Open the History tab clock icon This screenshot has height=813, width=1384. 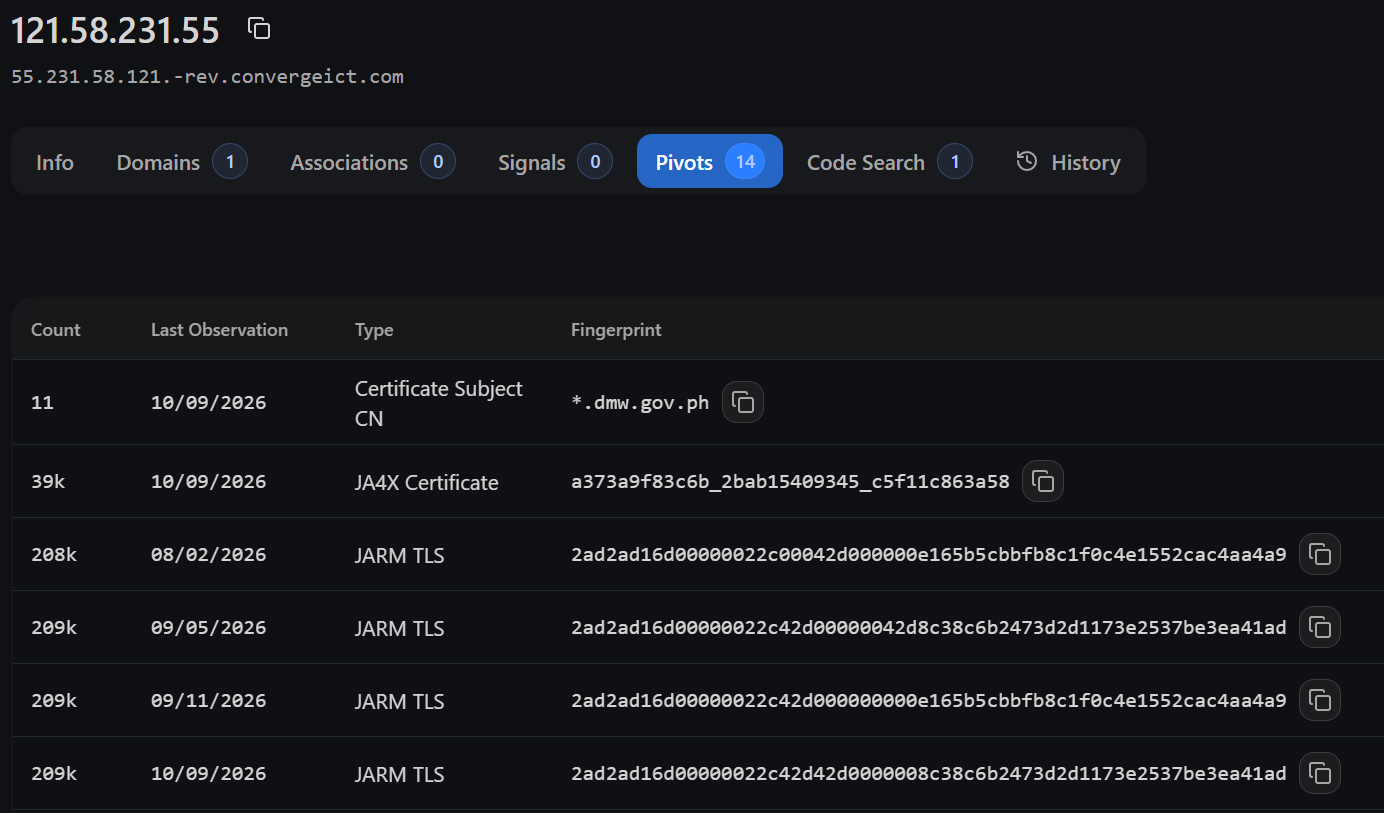[x=1027, y=161]
